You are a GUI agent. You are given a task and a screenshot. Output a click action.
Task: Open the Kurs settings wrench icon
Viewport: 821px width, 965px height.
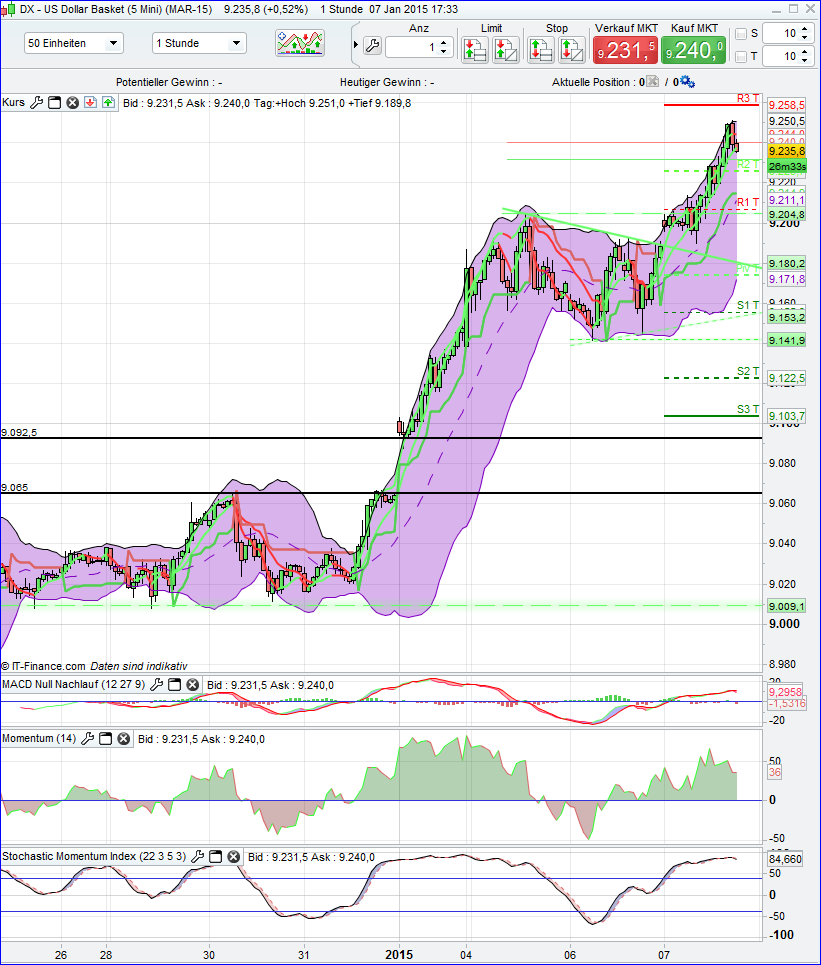[x=36, y=102]
